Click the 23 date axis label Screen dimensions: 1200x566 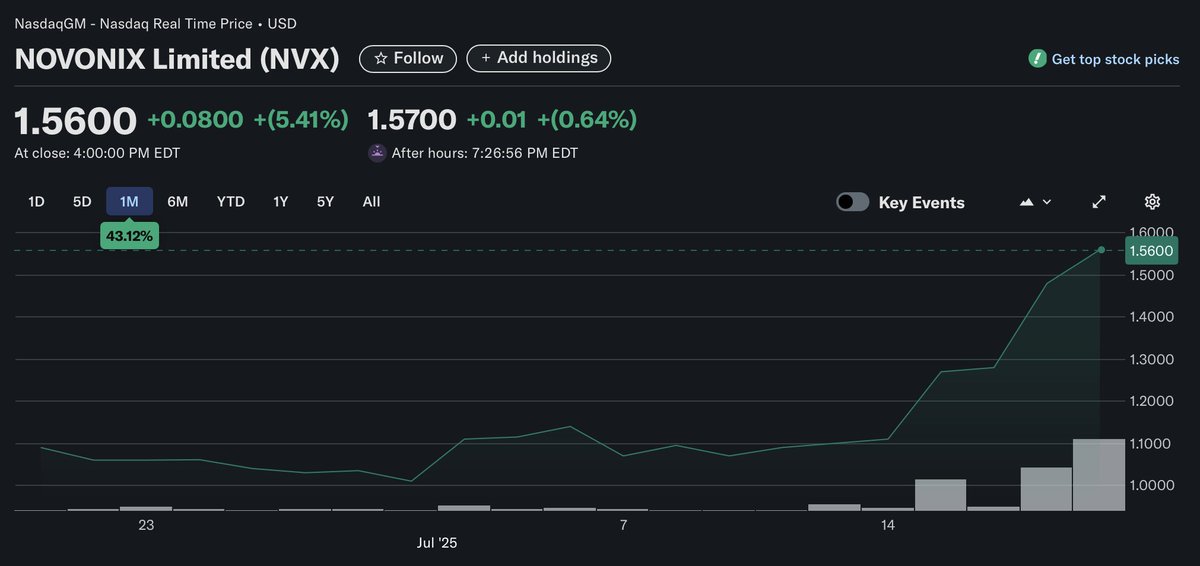coord(146,525)
